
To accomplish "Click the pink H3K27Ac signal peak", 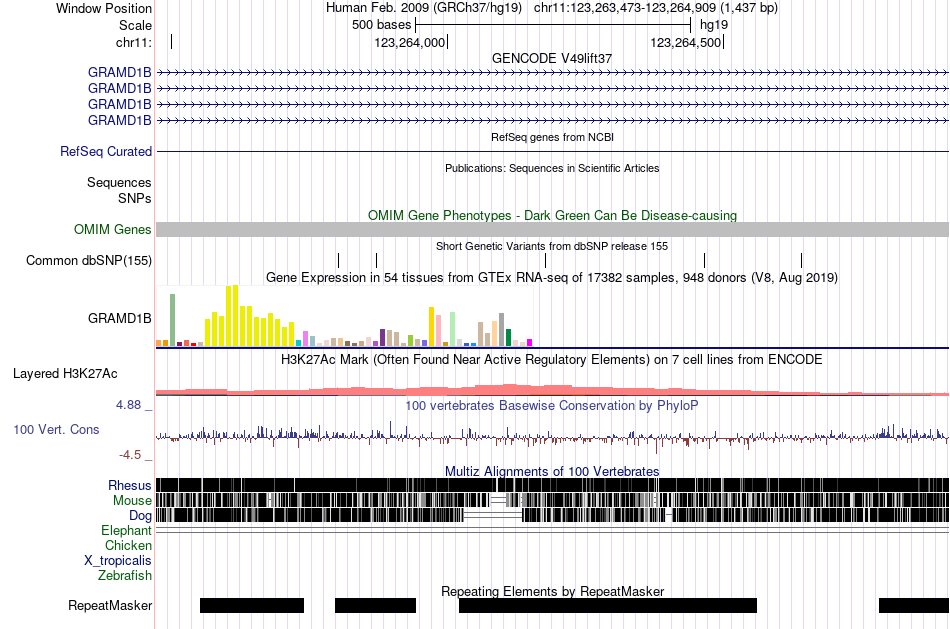I will 512,390.
